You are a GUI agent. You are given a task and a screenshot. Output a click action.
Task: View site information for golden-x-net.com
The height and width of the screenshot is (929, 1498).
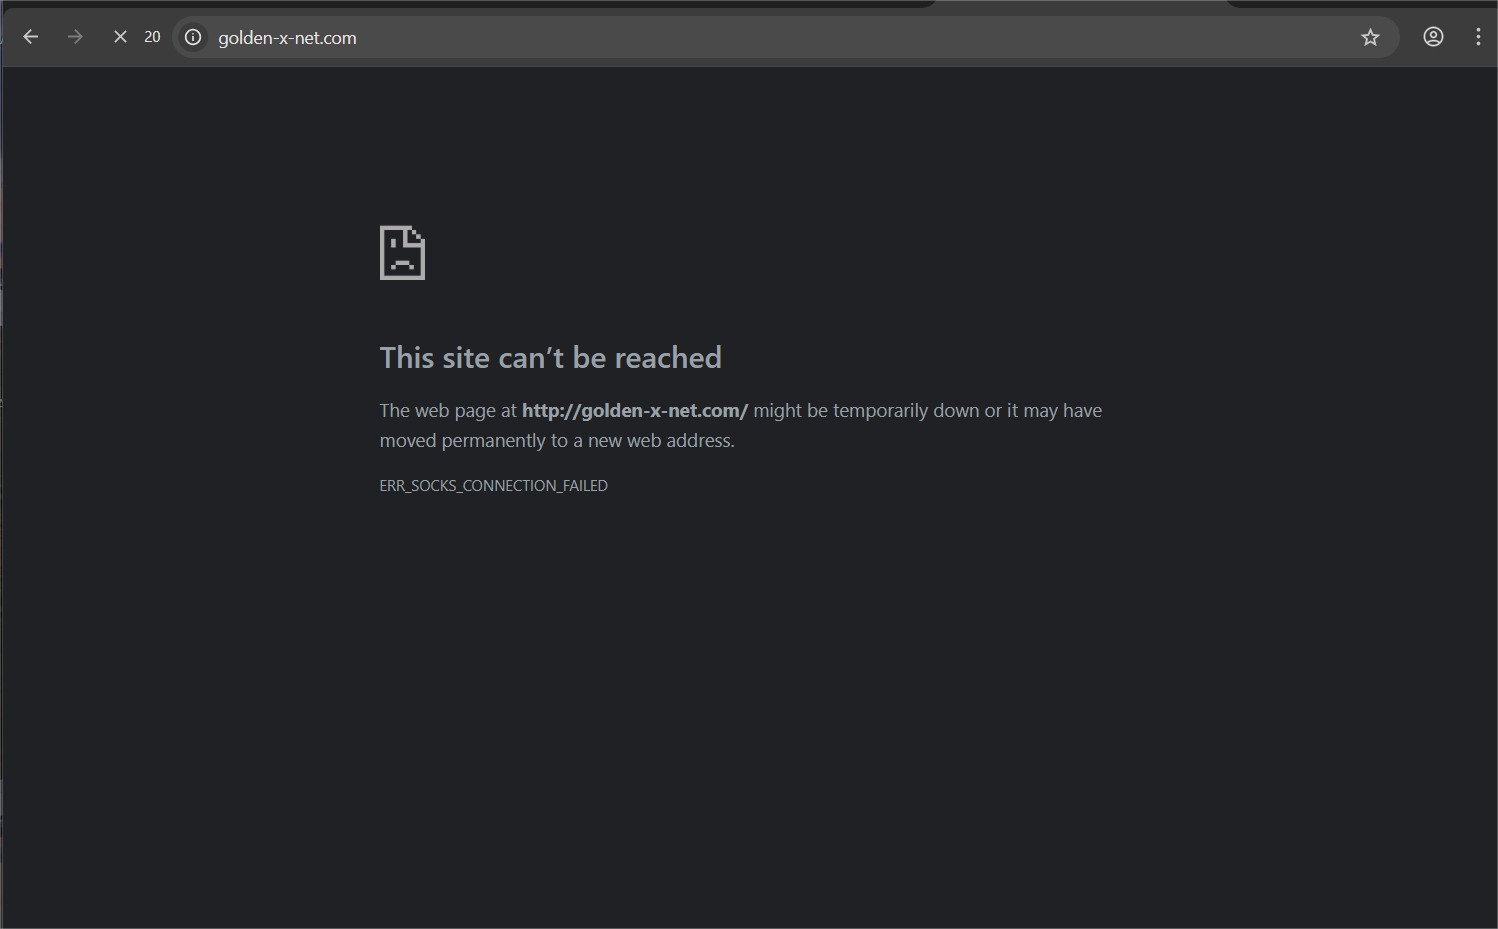click(193, 37)
